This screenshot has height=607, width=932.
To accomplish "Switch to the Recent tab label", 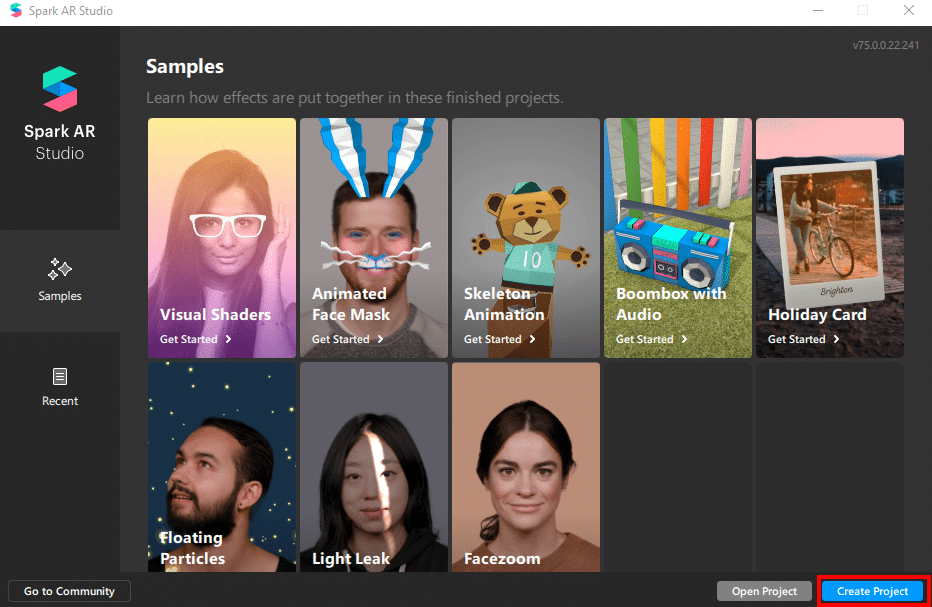I will pos(59,401).
